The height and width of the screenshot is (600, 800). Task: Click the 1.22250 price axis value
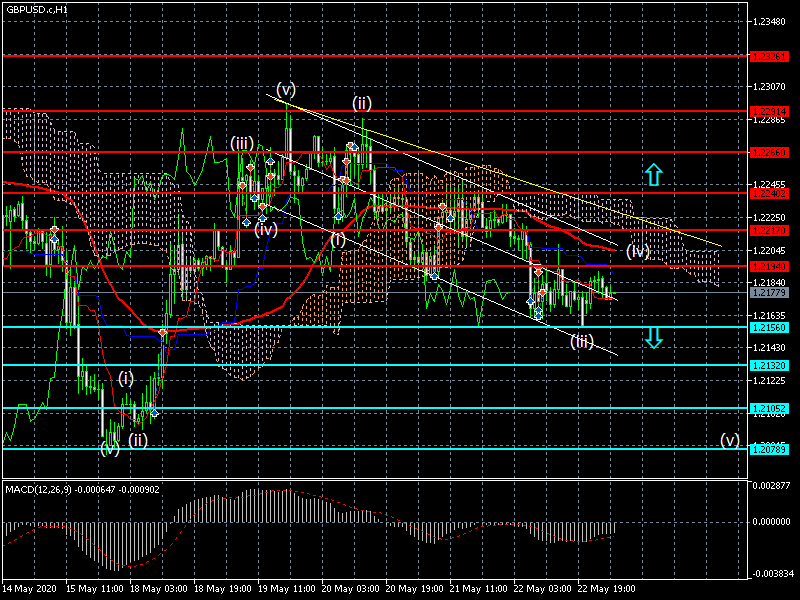point(769,217)
